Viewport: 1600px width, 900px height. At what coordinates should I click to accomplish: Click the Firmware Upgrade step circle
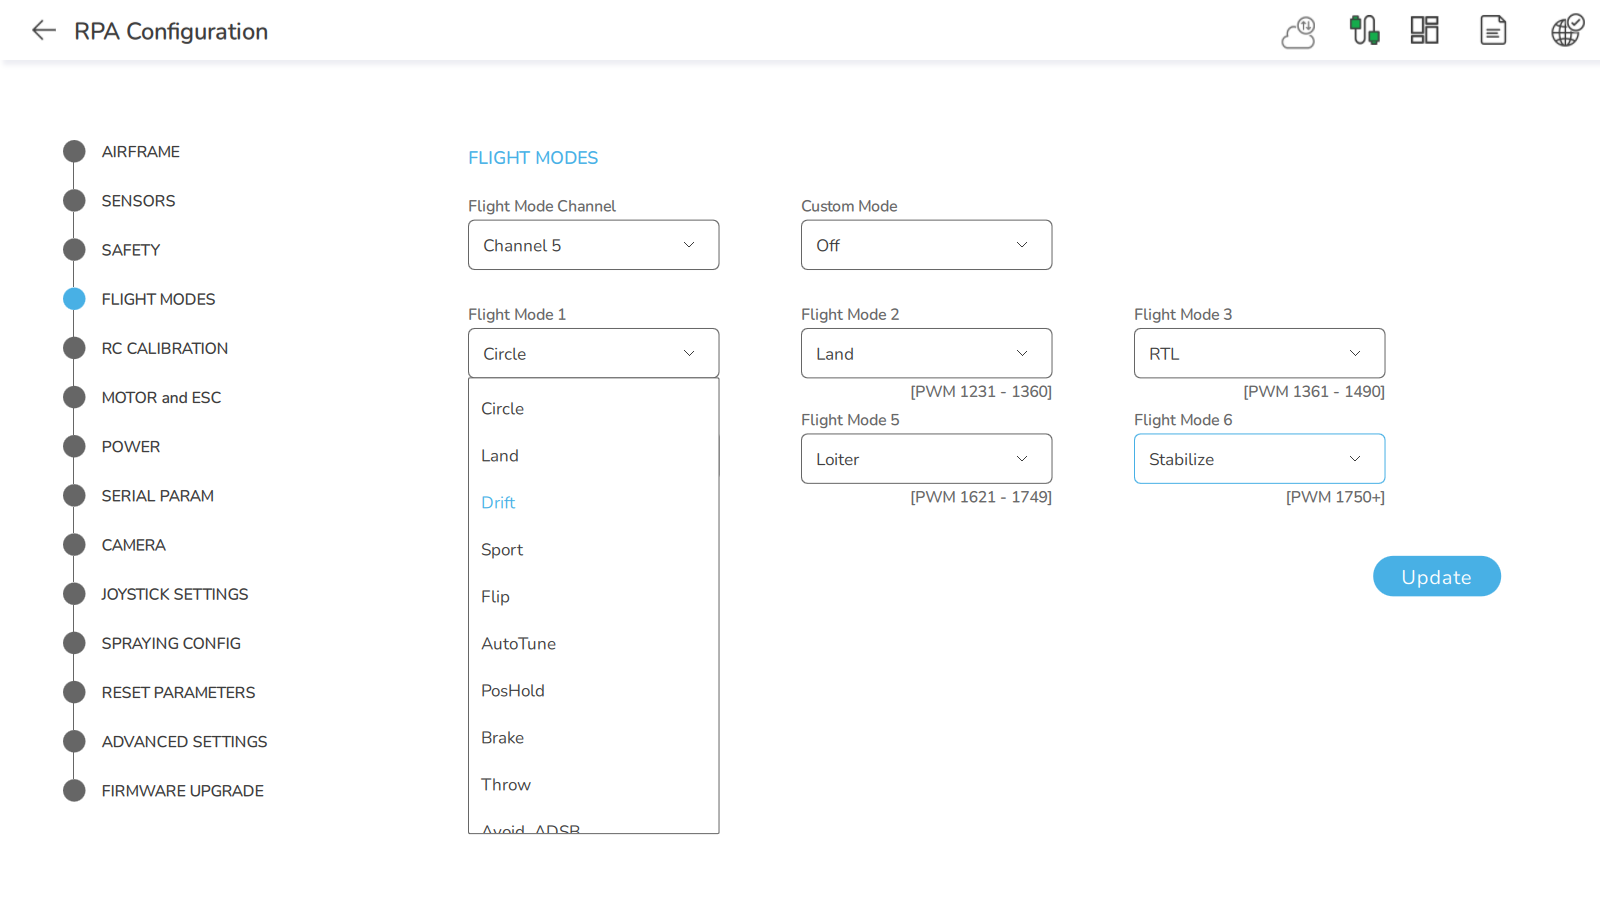[74, 791]
